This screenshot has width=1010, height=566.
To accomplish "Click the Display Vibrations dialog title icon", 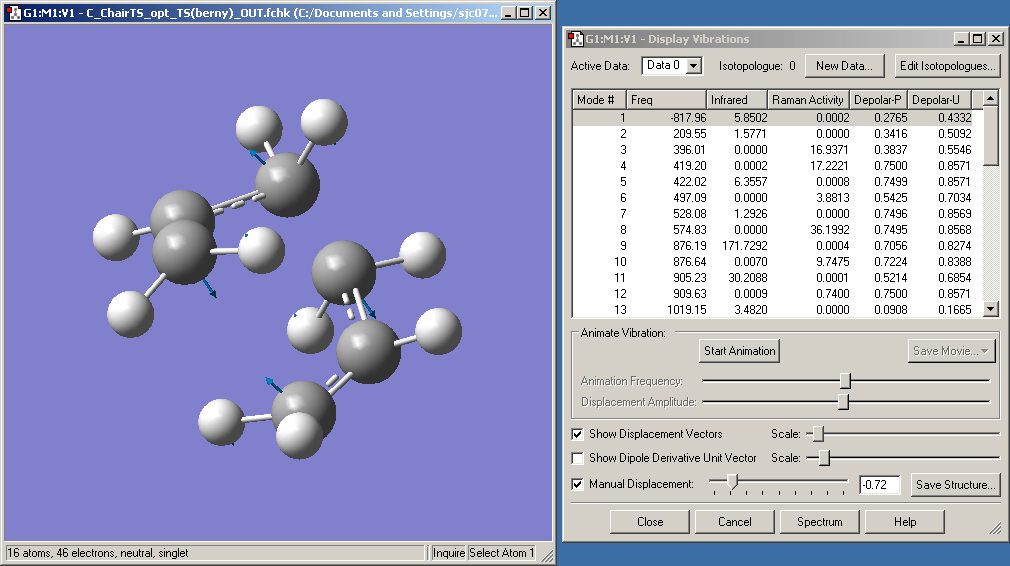I will [x=576, y=39].
